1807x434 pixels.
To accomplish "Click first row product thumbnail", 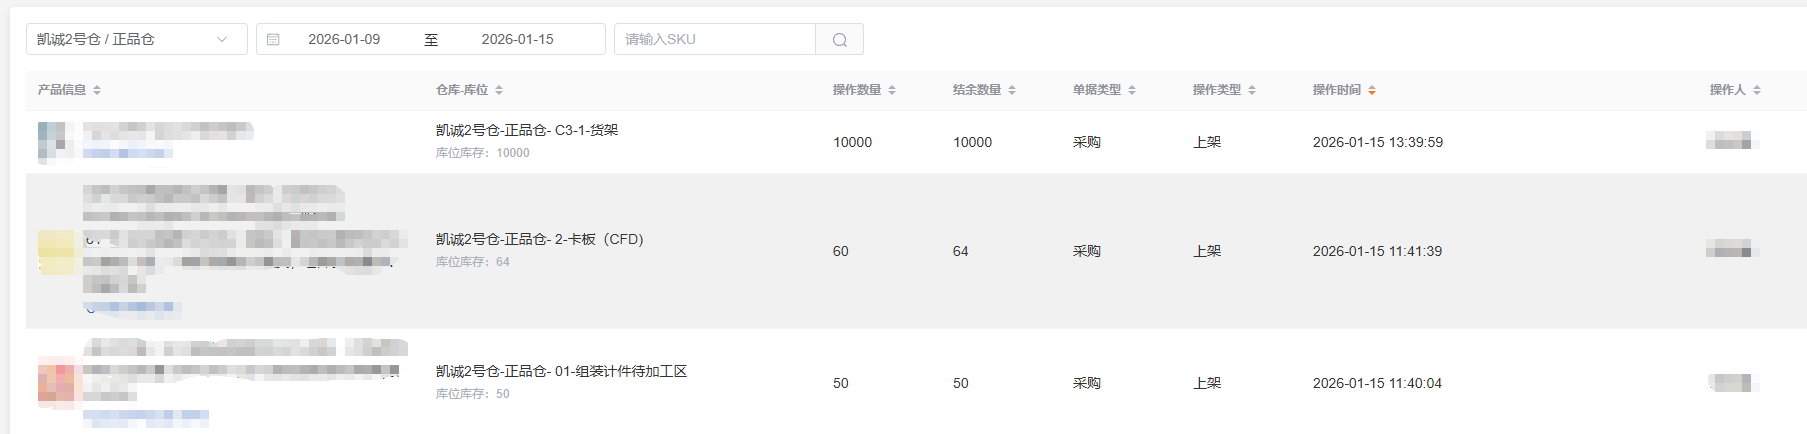I will click(55, 141).
